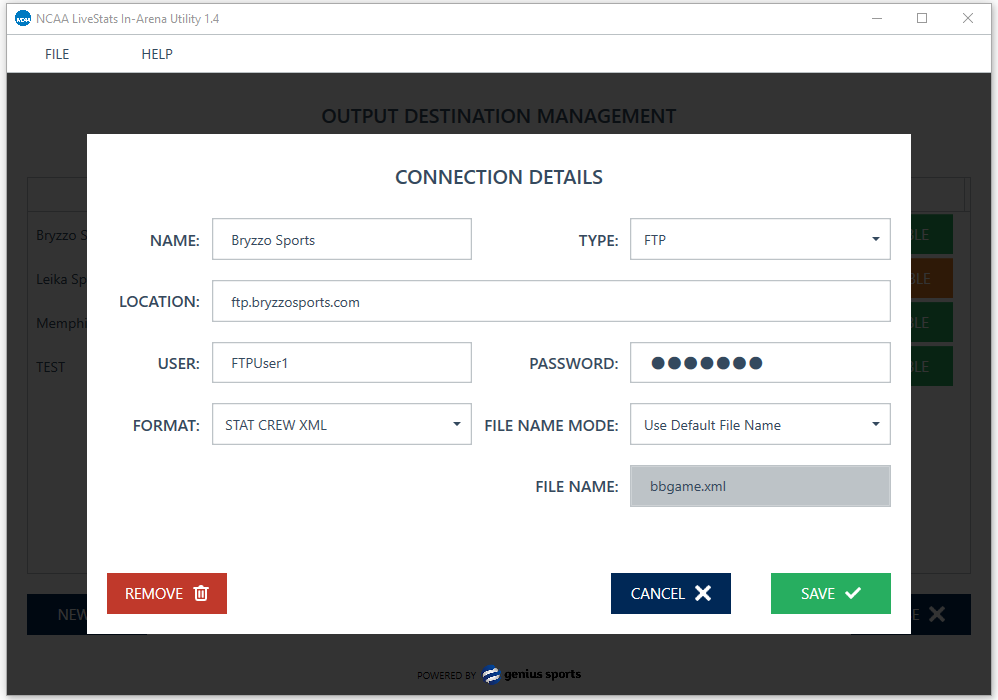Expand the FORMAT dropdown showing STAT CREW XML
The image size is (998, 700).
[x=341, y=425]
